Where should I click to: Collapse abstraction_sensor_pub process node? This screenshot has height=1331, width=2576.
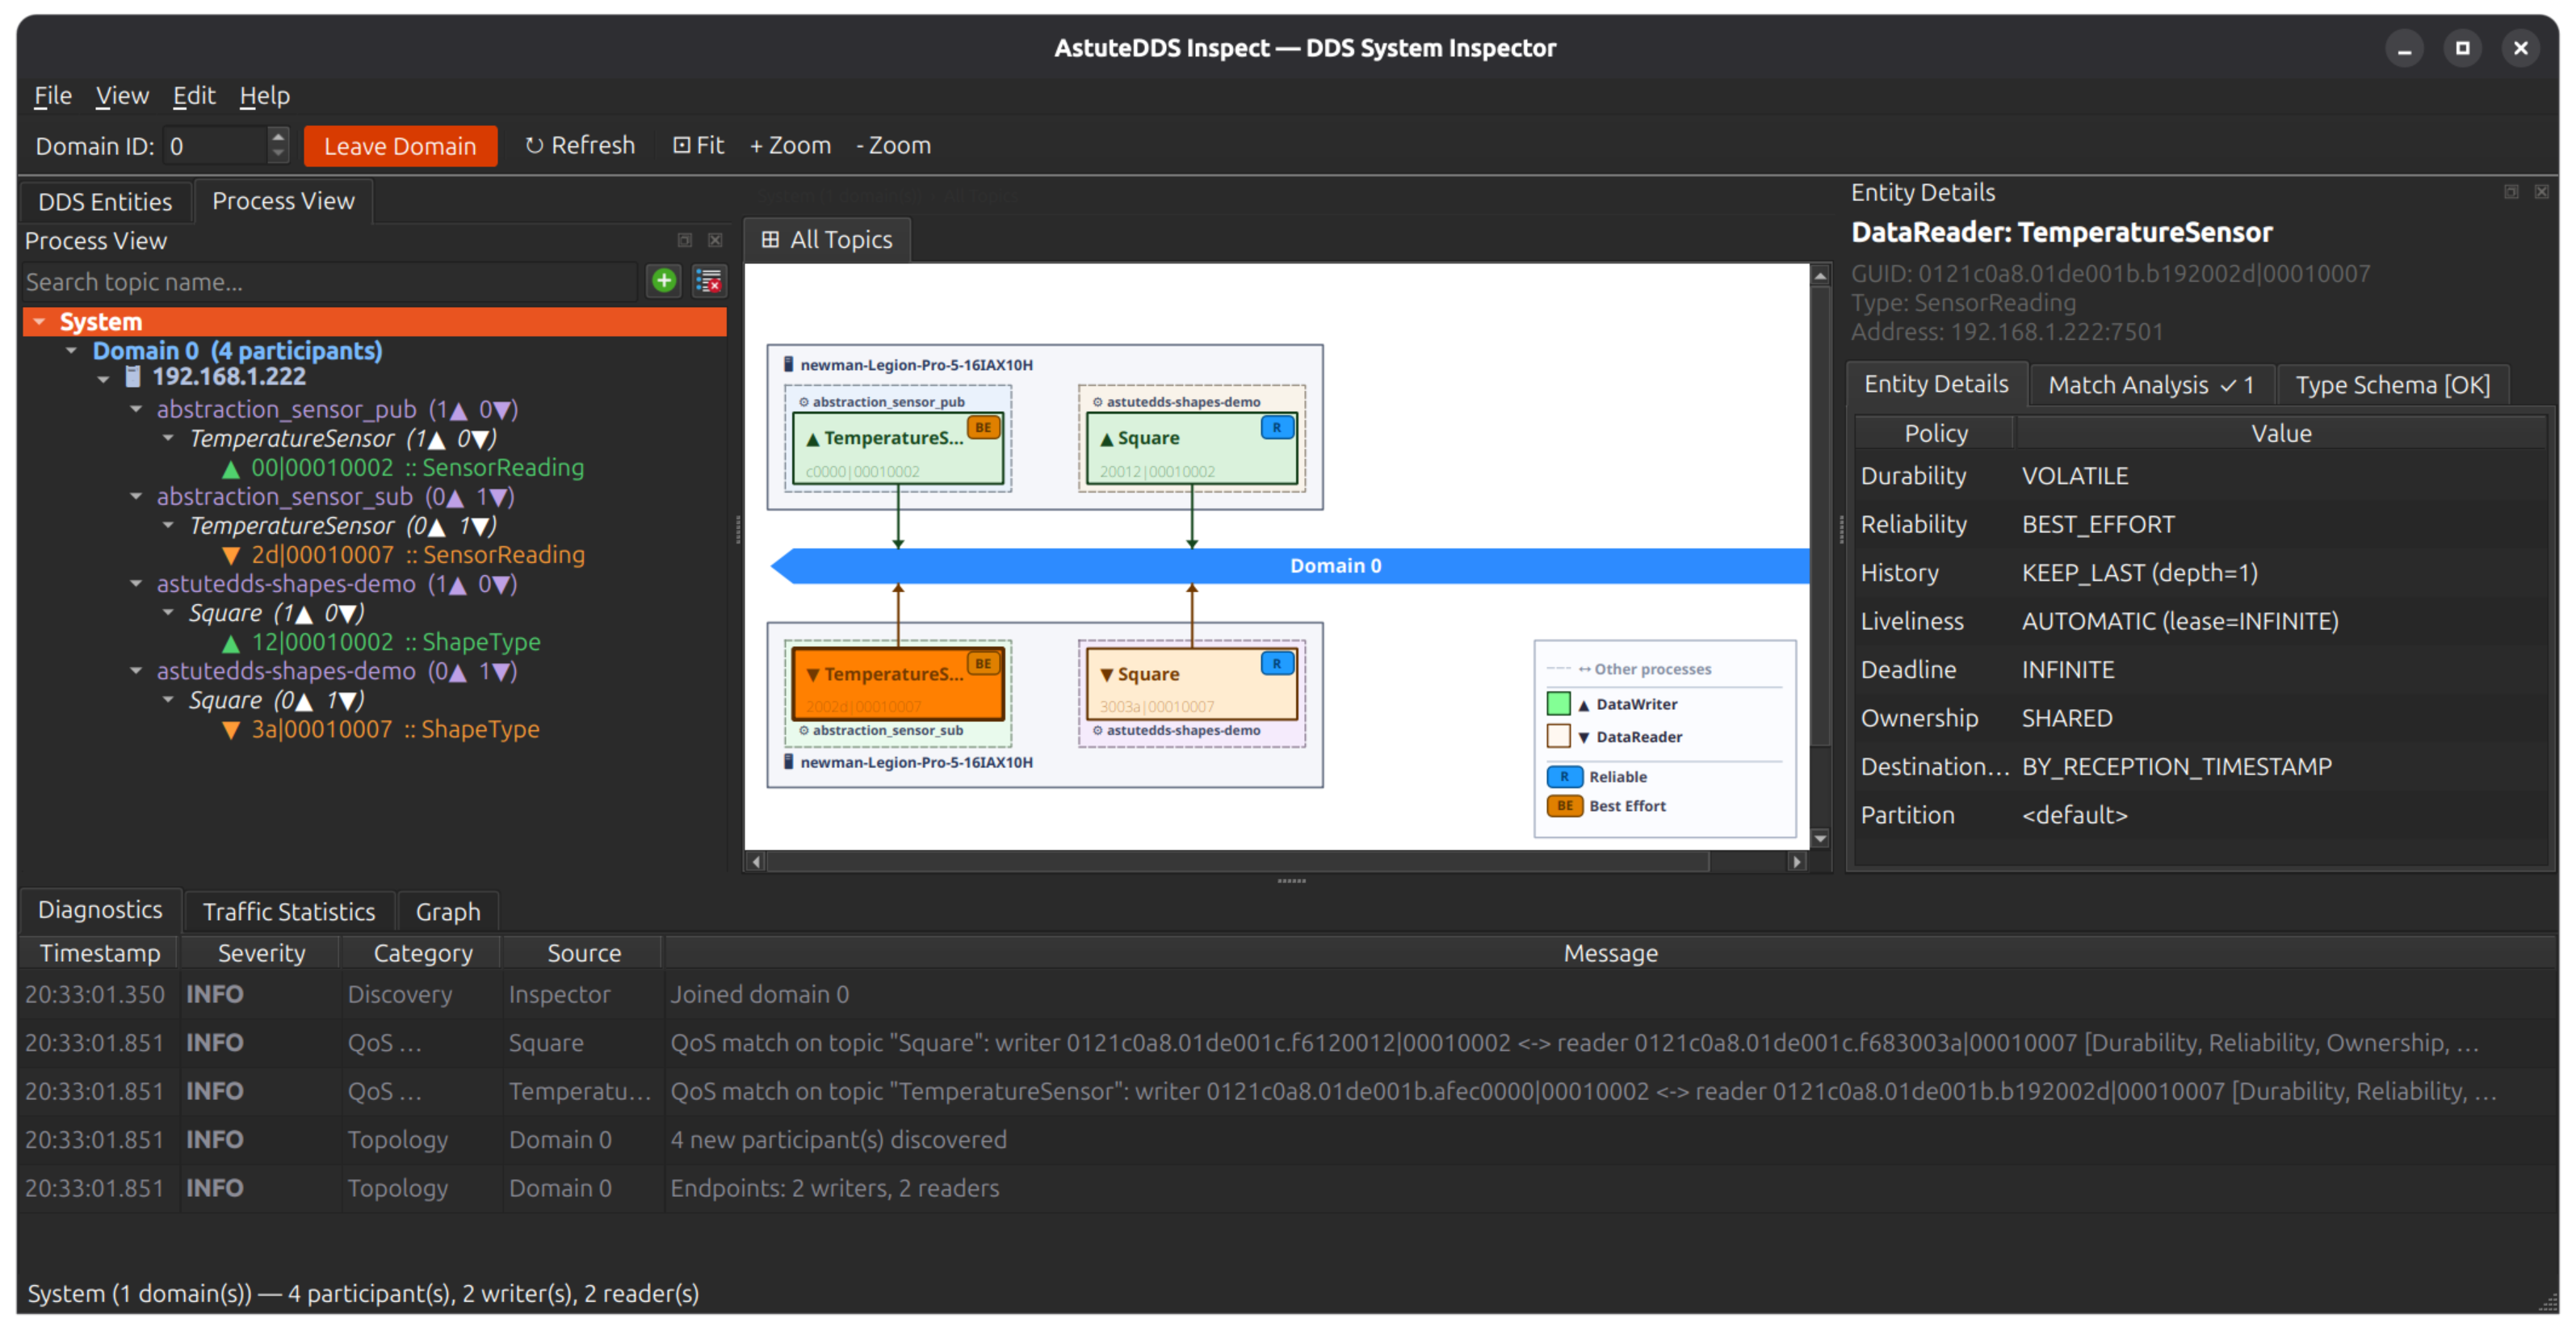coord(135,409)
